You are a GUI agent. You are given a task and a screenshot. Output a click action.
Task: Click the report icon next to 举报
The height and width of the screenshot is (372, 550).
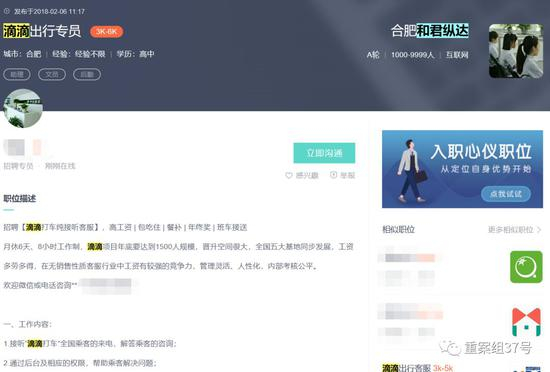pos(334,175)
